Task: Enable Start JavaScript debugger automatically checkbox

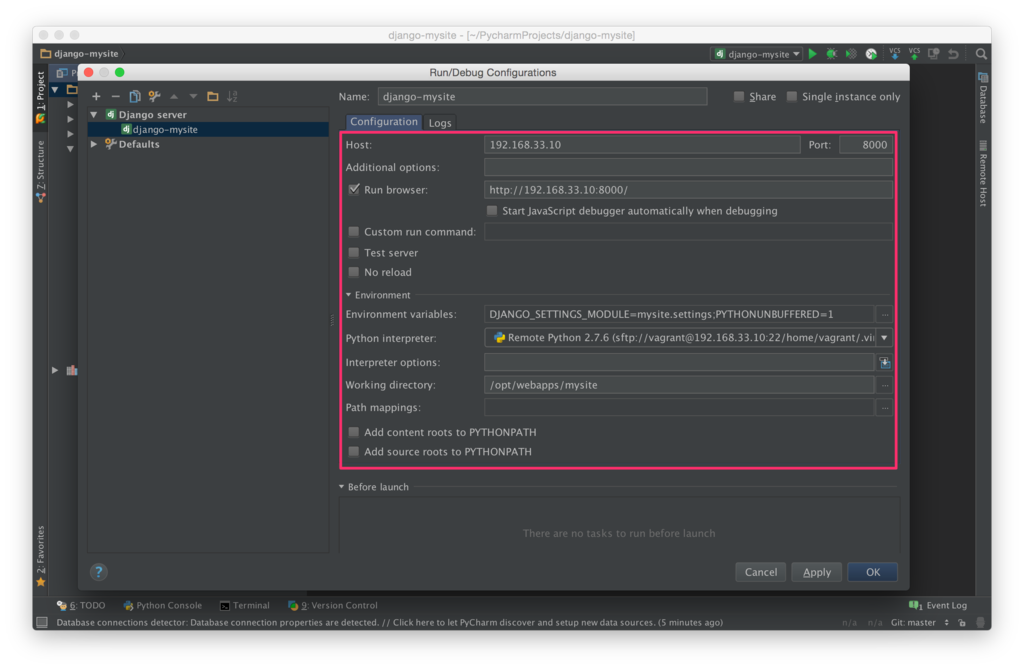Action: click(492, 210)
